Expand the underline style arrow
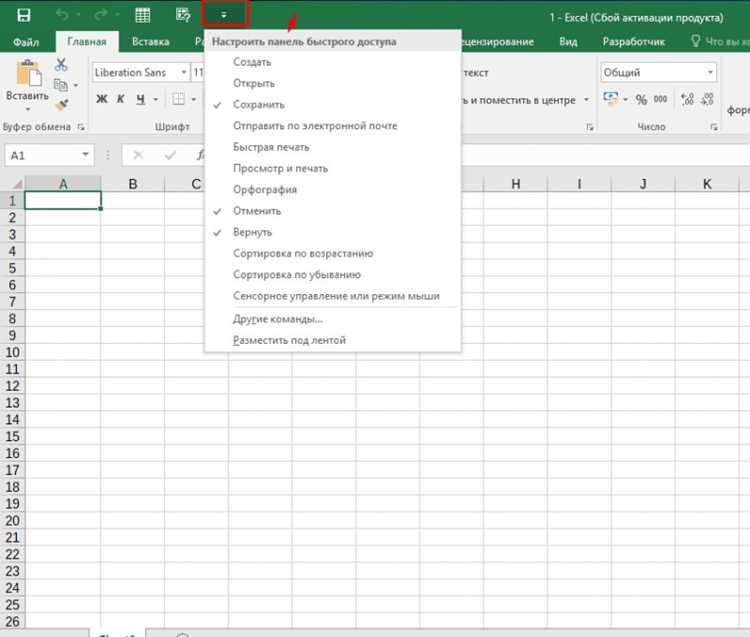 [155, 99]
